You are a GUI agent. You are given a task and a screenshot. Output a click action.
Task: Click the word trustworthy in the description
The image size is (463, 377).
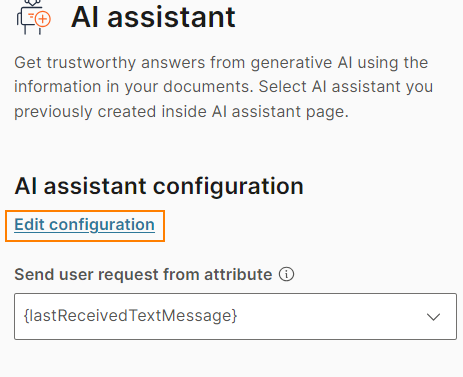point(91,63)
